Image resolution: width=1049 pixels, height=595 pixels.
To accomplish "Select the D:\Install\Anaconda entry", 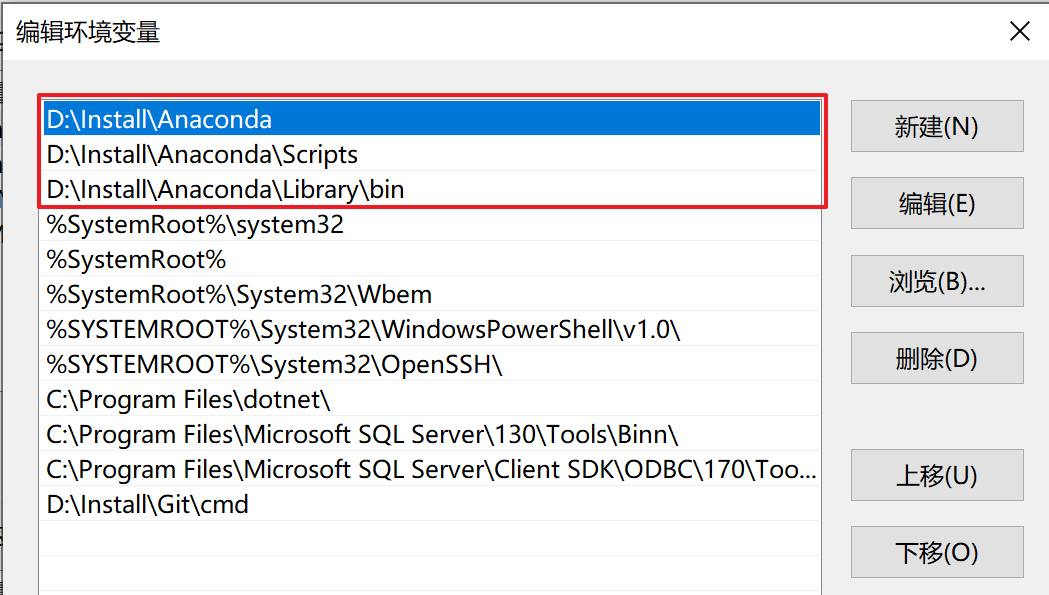I will point(432,119).
